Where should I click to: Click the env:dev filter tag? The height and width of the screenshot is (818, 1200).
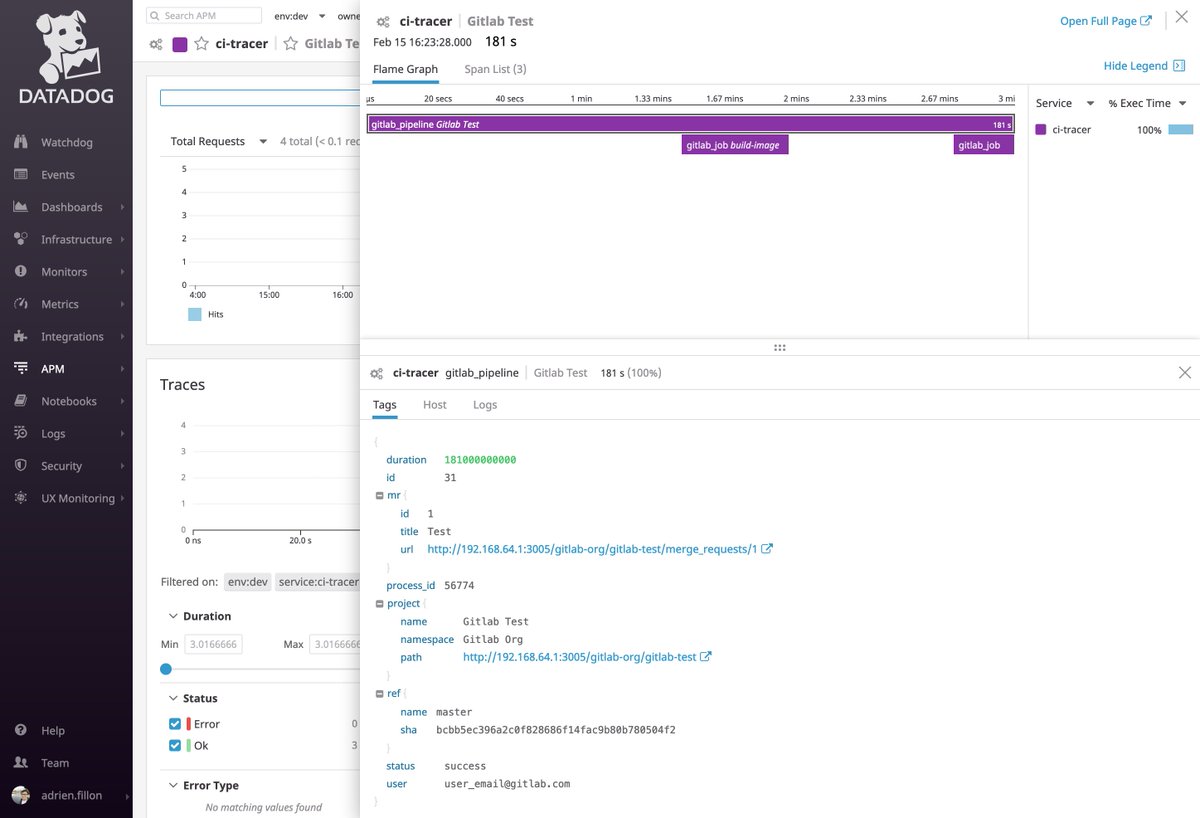tap(247, 582)
